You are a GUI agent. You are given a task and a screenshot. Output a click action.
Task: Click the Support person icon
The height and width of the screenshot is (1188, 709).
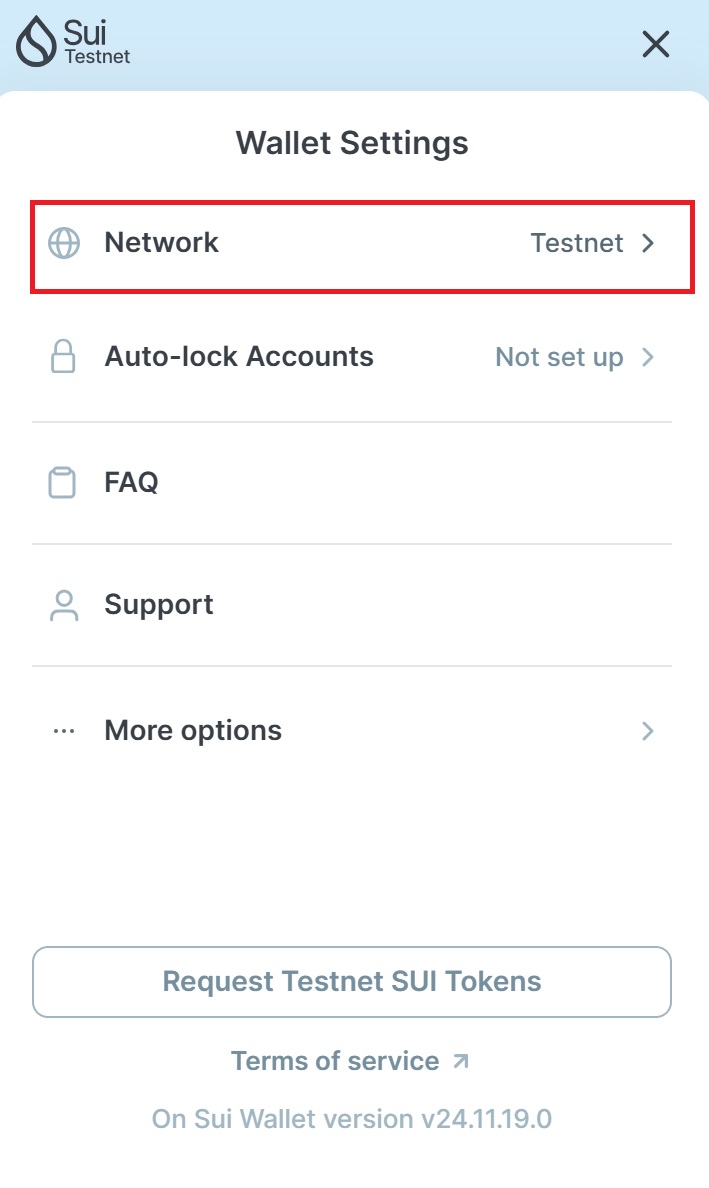coord(64,605)
